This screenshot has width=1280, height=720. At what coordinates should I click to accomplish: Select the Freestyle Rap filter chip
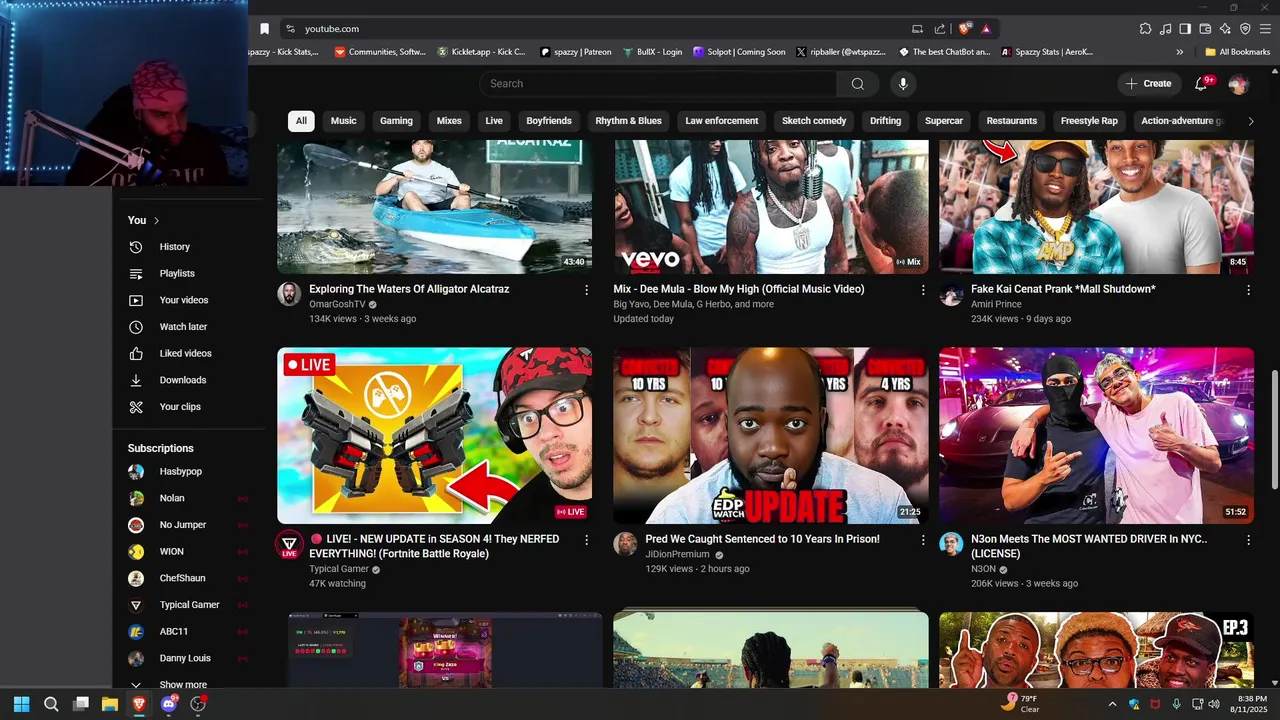click(x=1089, y=121)
